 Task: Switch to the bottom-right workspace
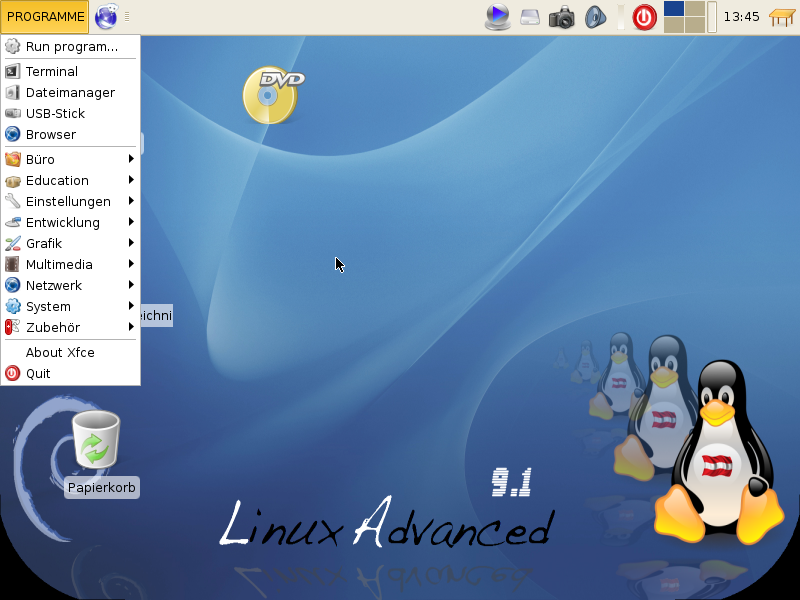pyautogui.click(x=694, y=25)
